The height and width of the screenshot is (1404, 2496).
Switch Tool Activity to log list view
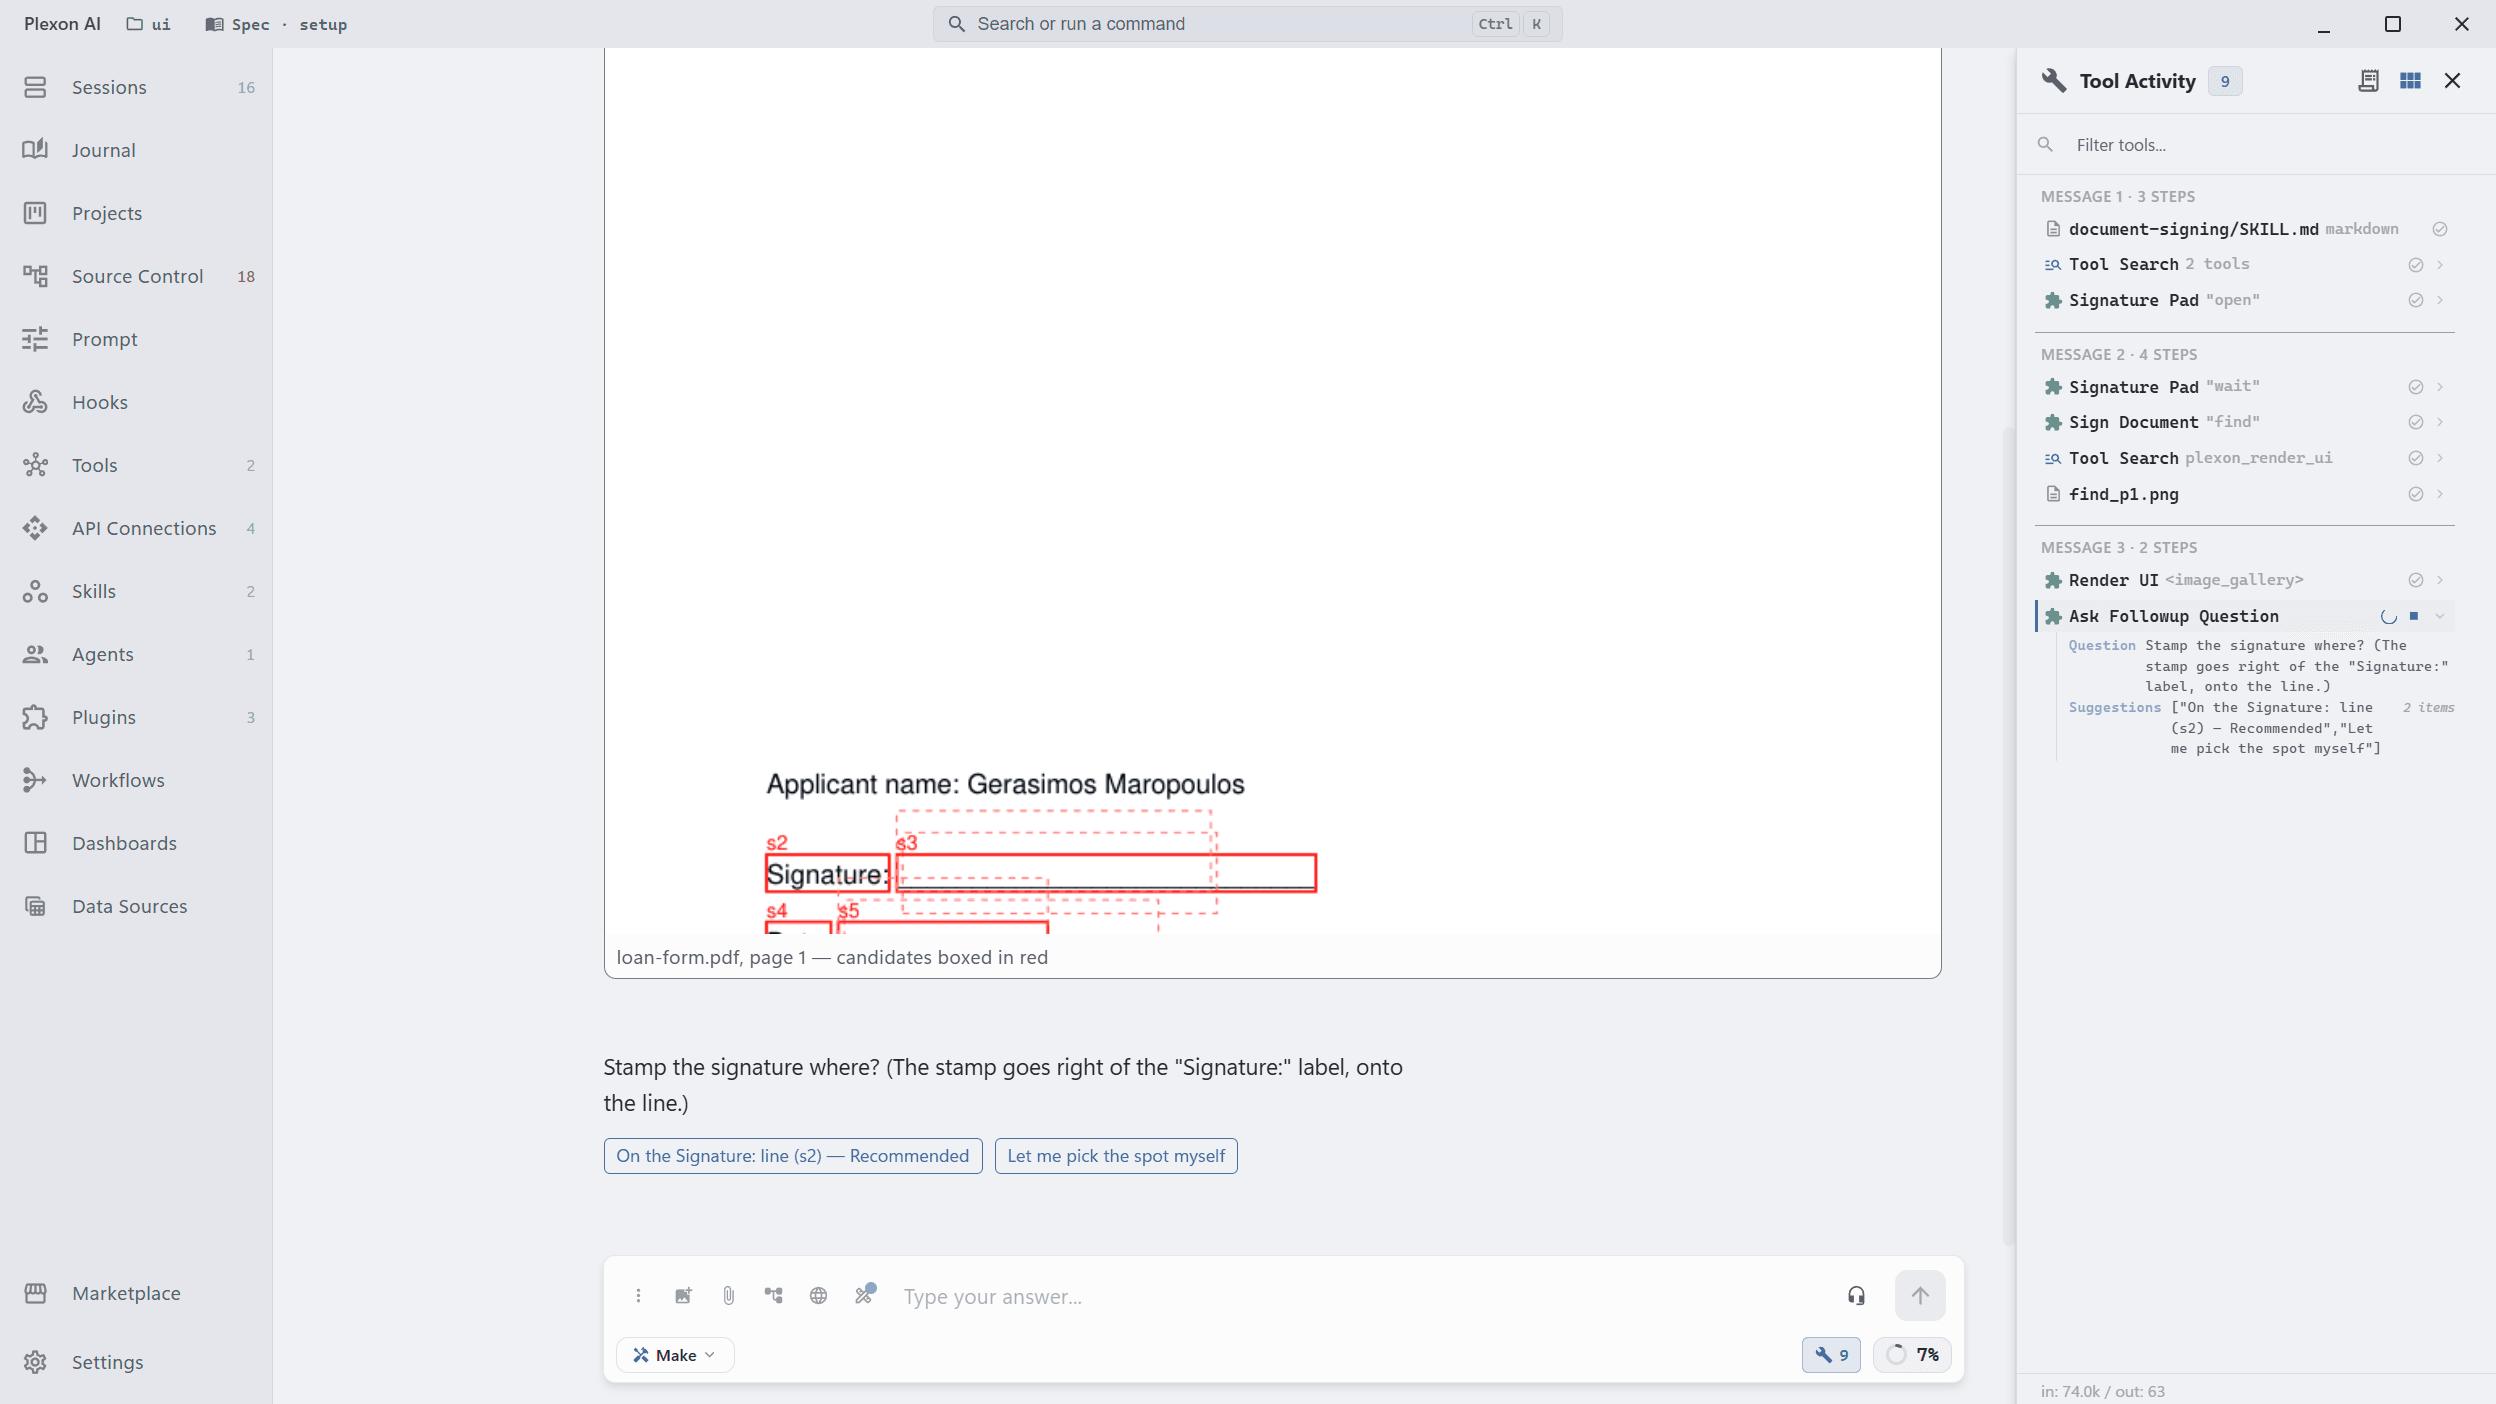[2369, 81]
